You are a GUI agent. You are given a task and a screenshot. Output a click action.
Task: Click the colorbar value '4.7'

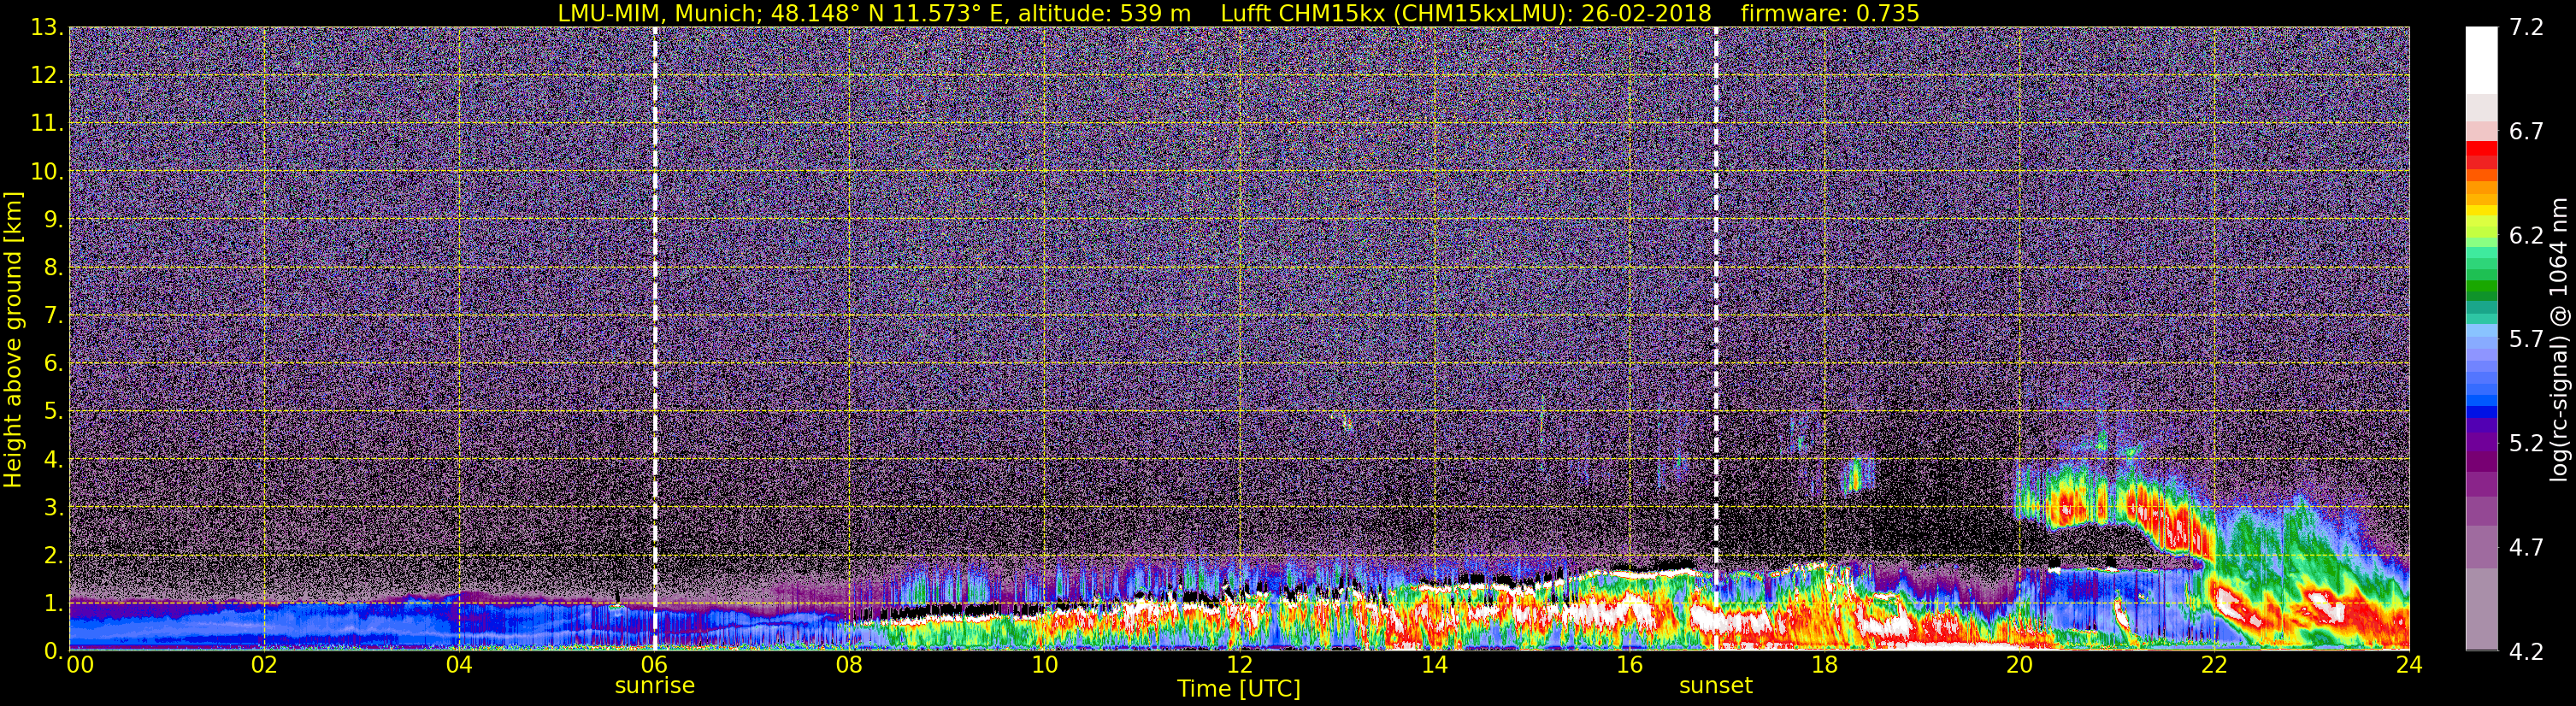[2526, 547]
